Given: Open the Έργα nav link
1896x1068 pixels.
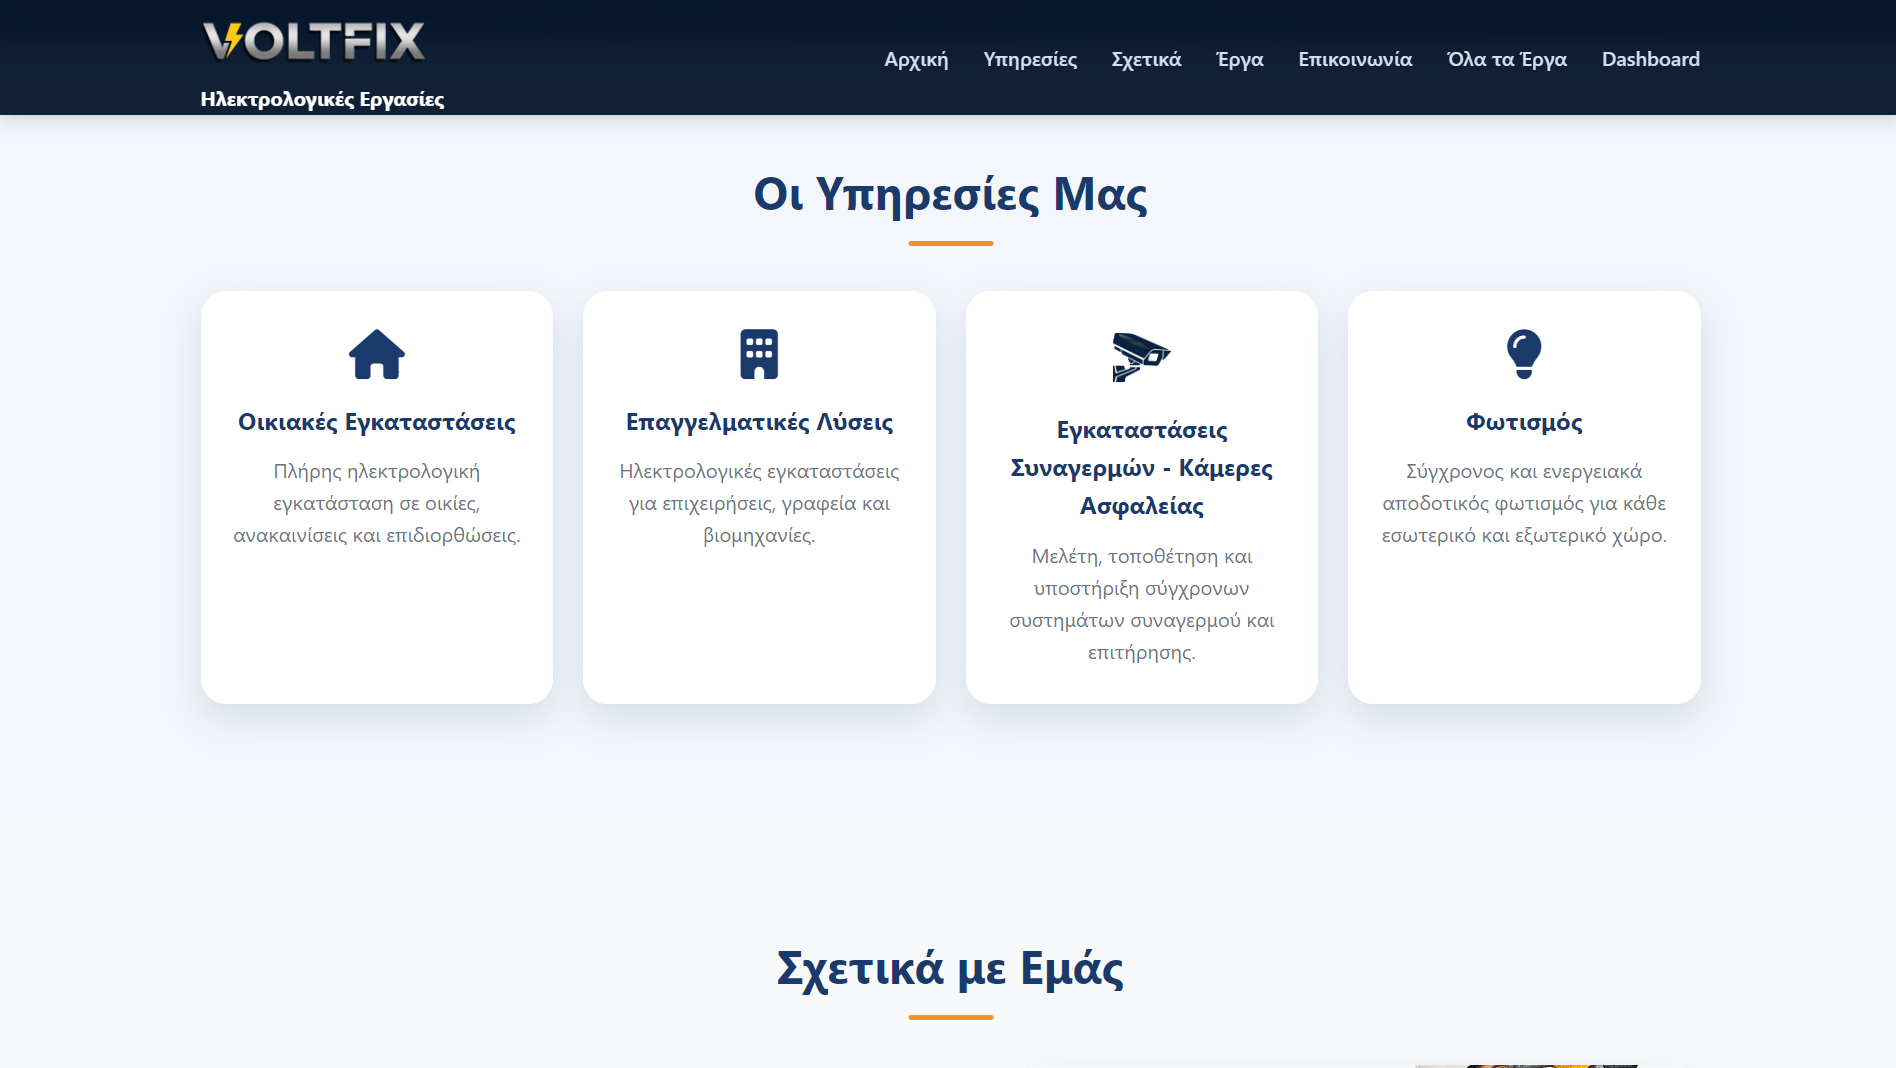Looking at the screenshot, I should coord(1240,59).
